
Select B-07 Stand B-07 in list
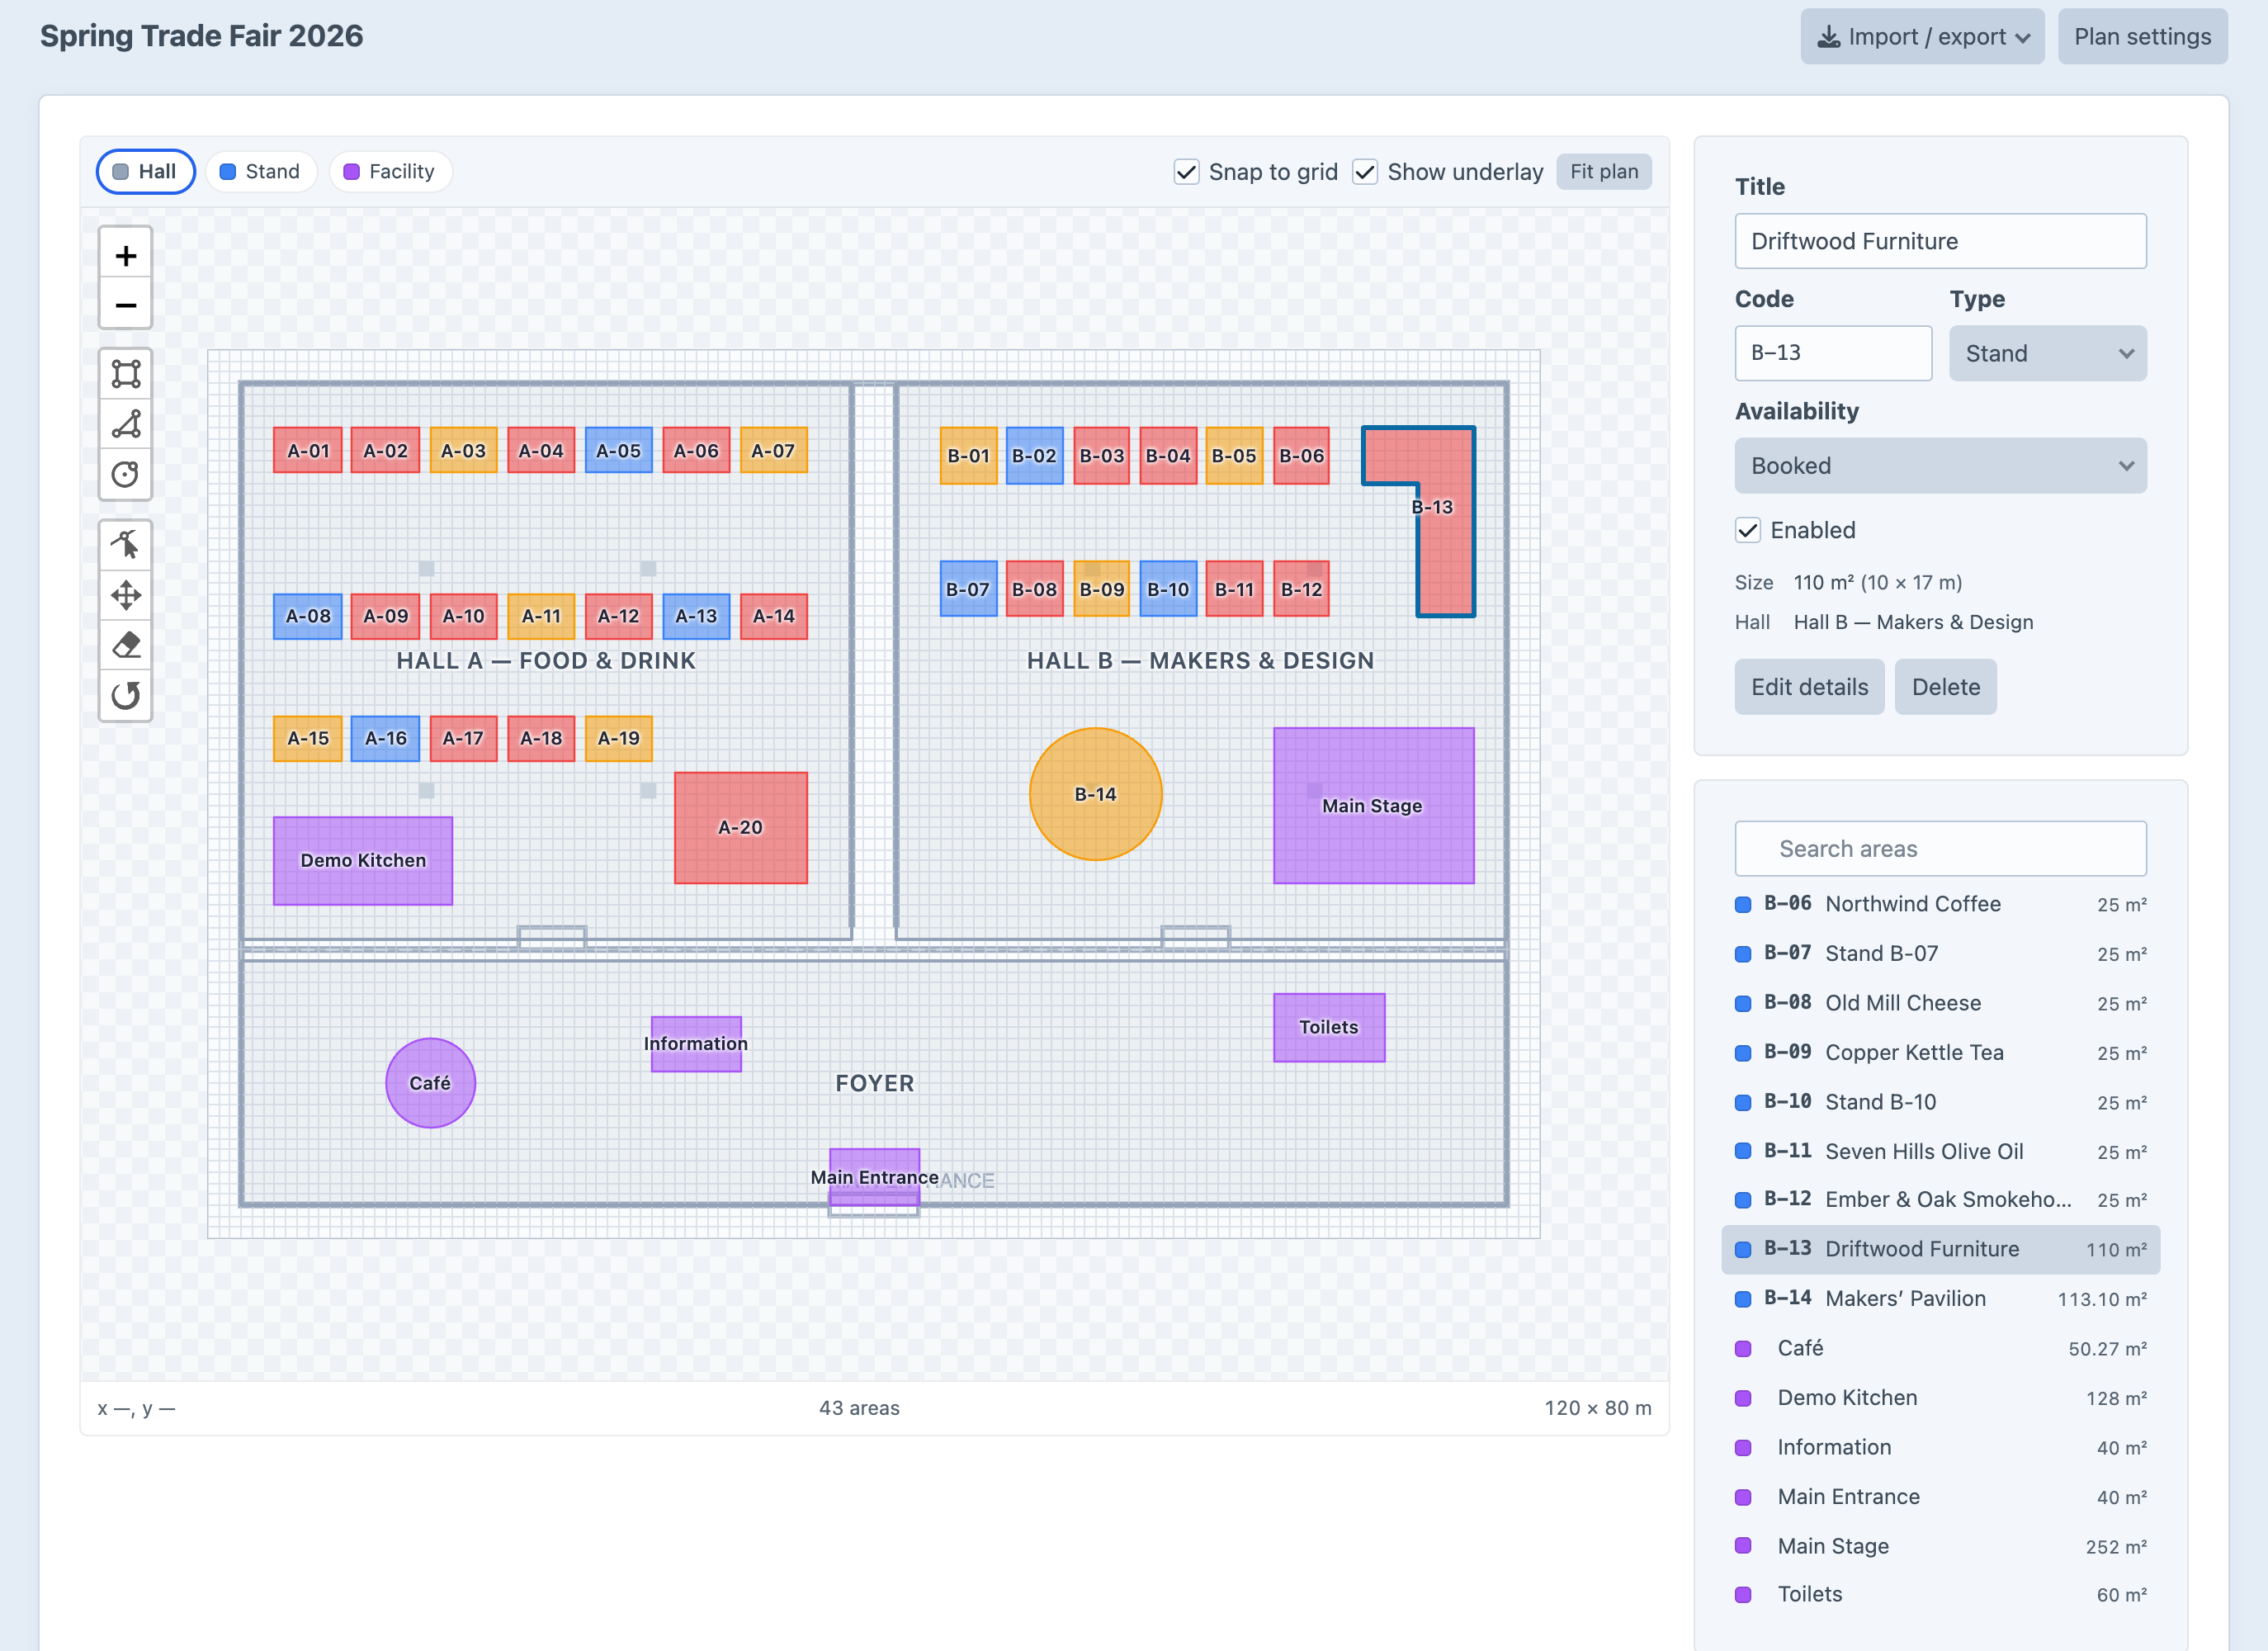(1940, 953)
